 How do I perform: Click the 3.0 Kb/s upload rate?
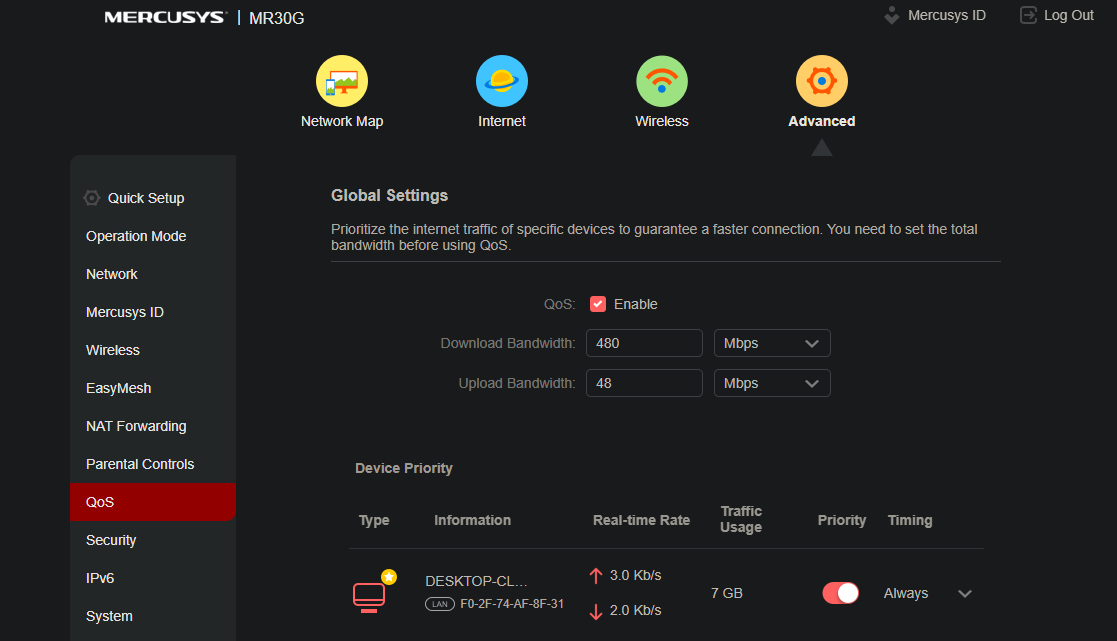click(x=635, y=575)
